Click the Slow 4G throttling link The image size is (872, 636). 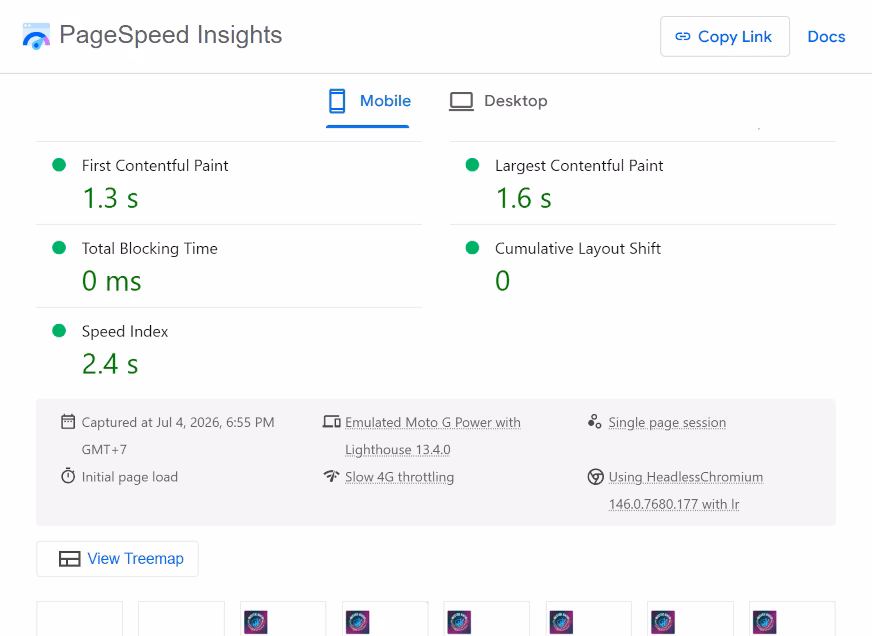coord(399,477)
